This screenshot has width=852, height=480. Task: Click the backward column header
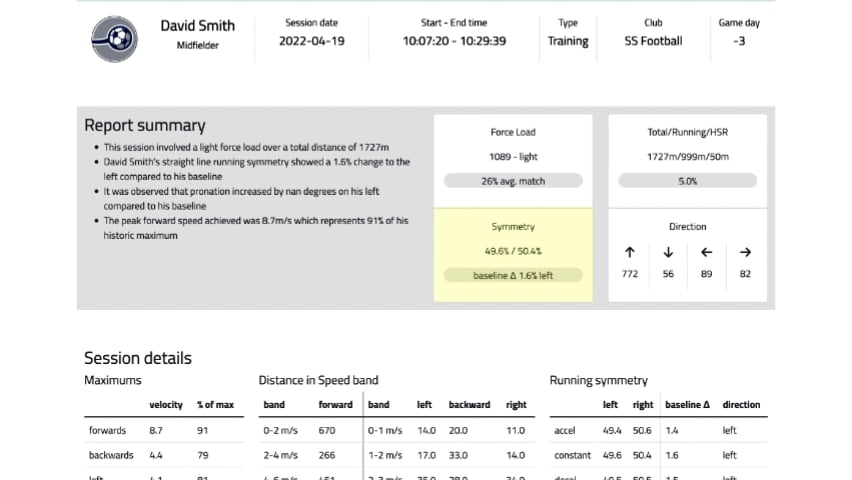pos(469,405)
